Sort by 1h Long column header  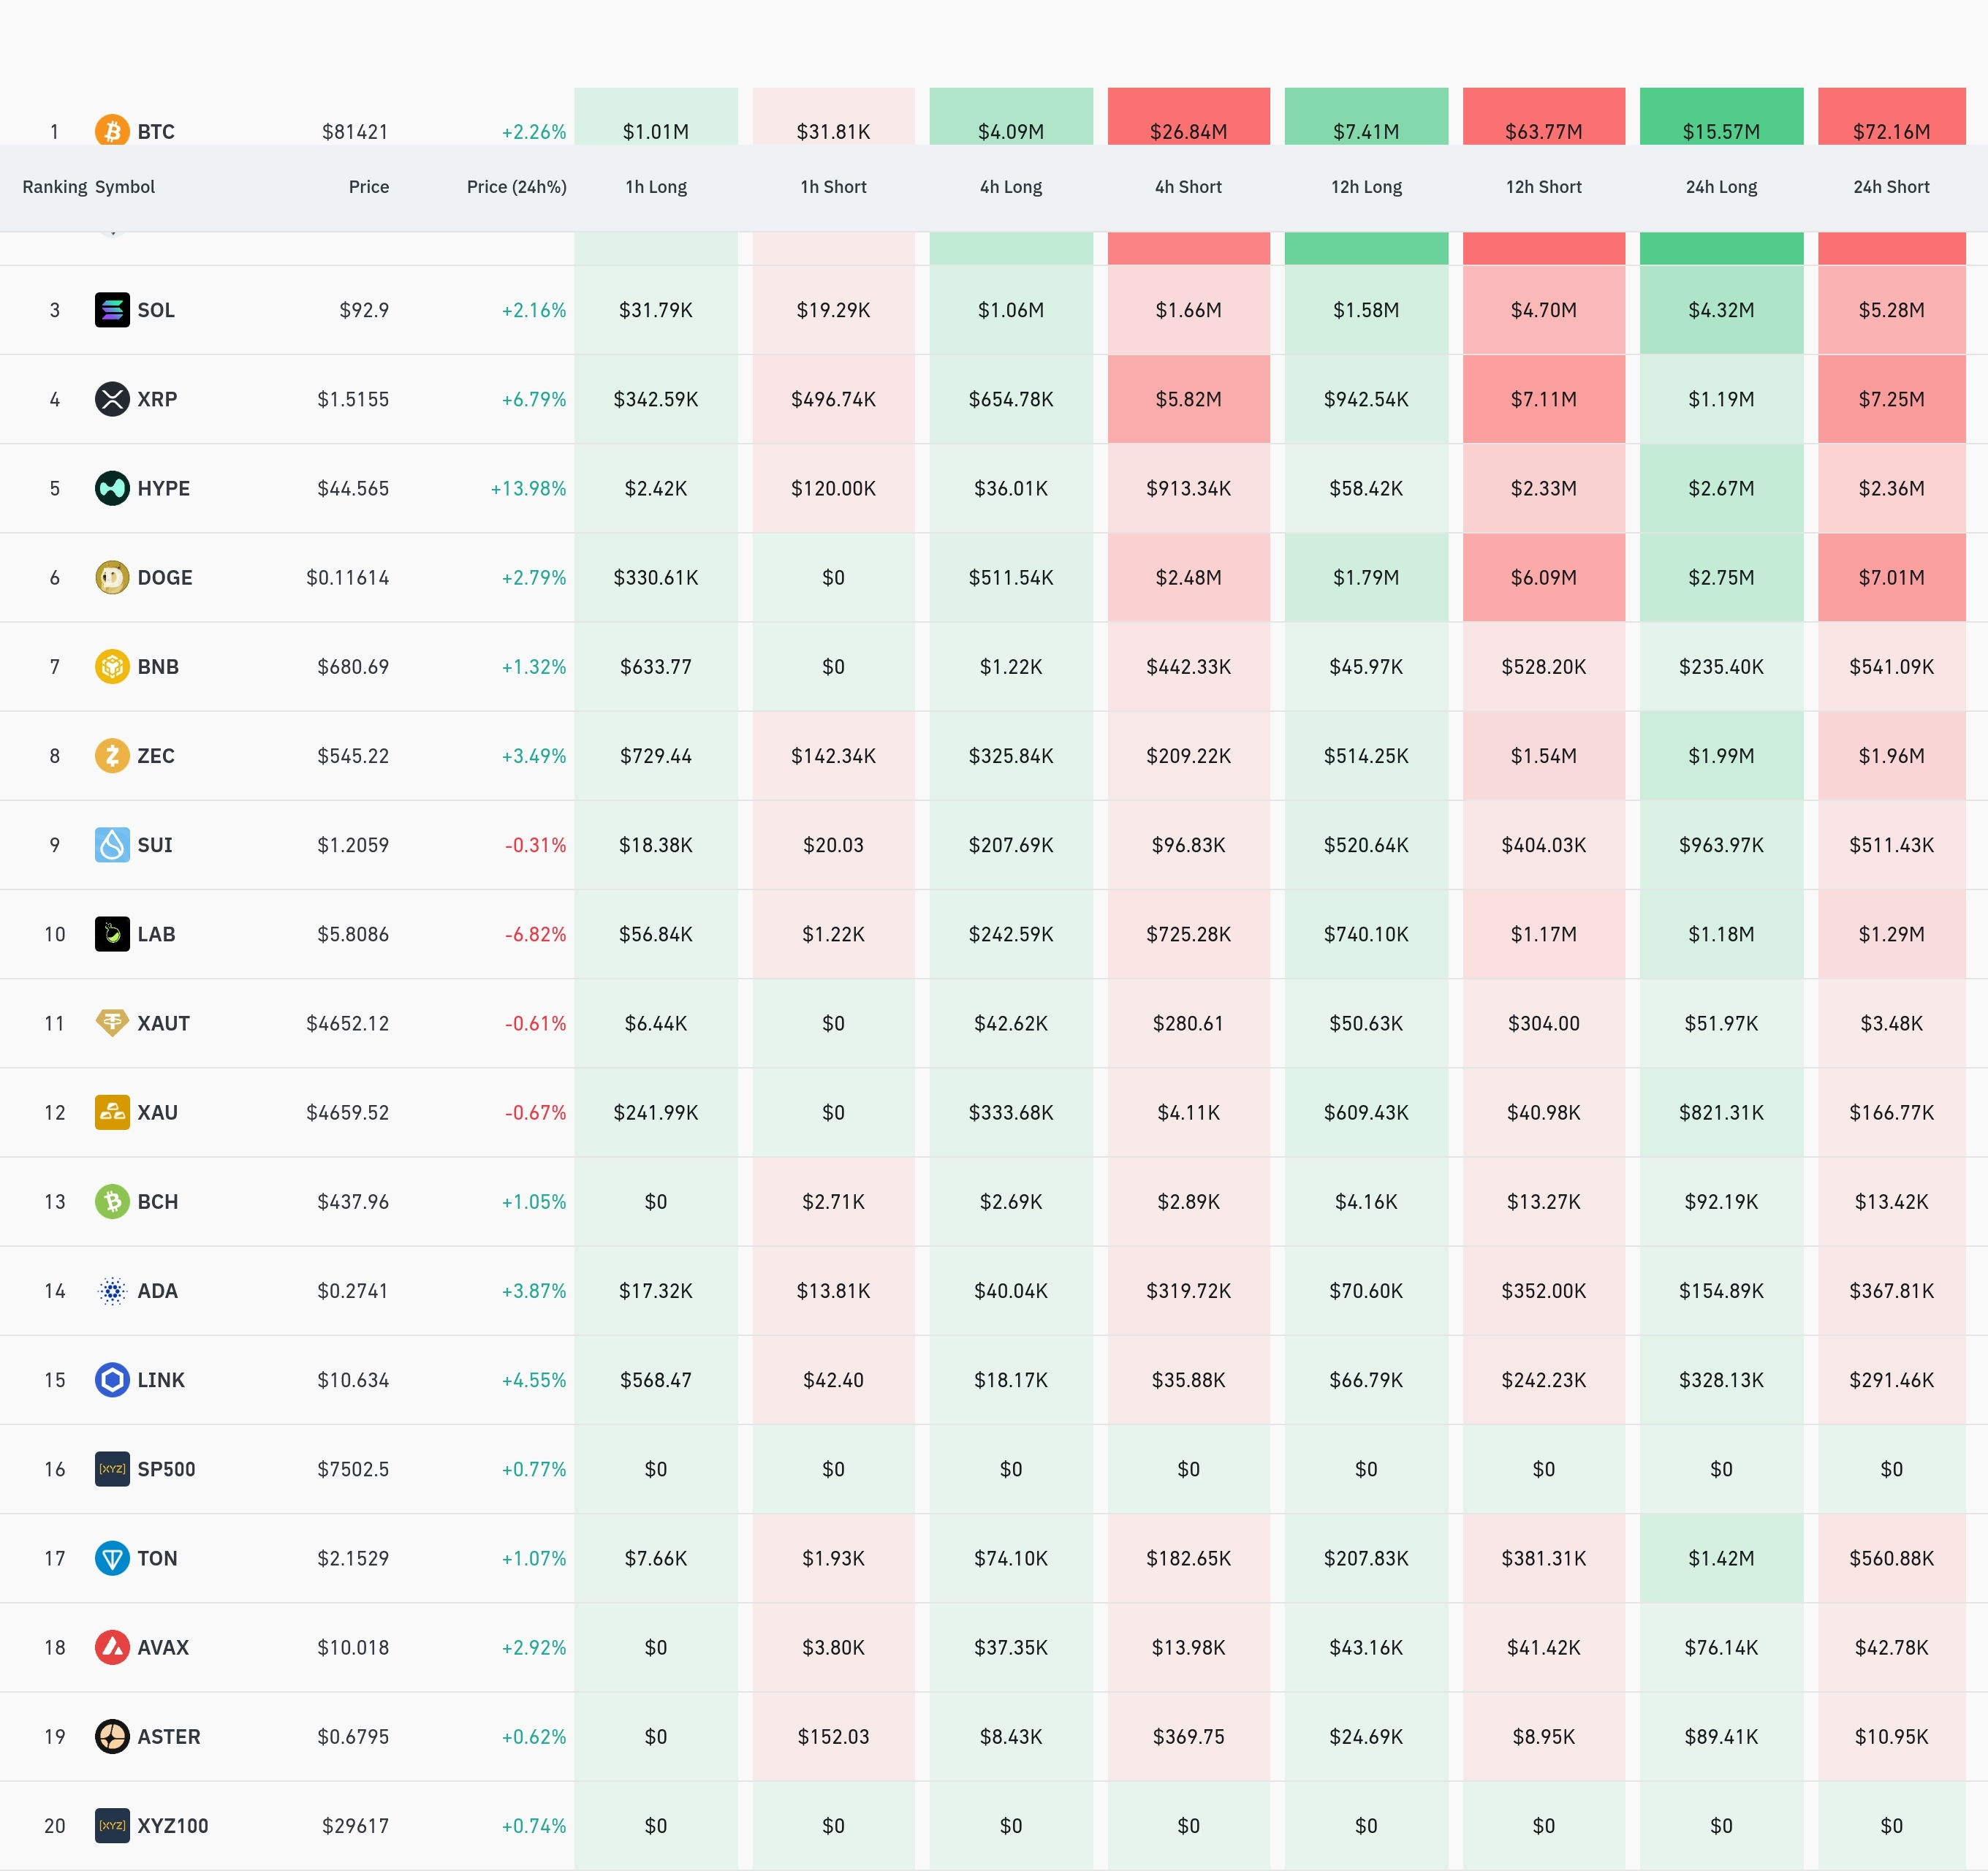pos(656,187)
